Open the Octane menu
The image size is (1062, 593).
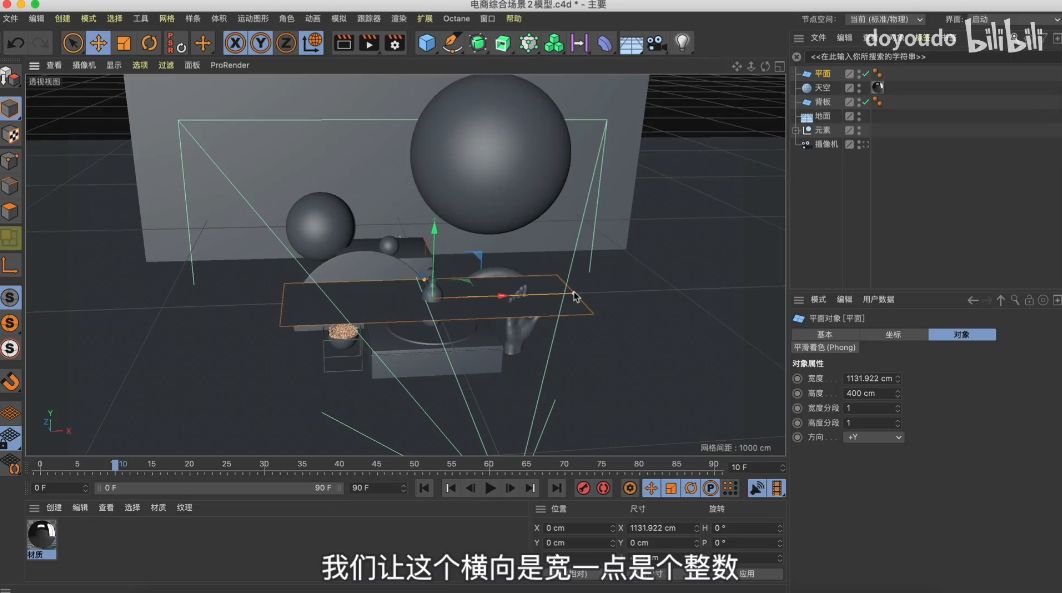[456, 18]
